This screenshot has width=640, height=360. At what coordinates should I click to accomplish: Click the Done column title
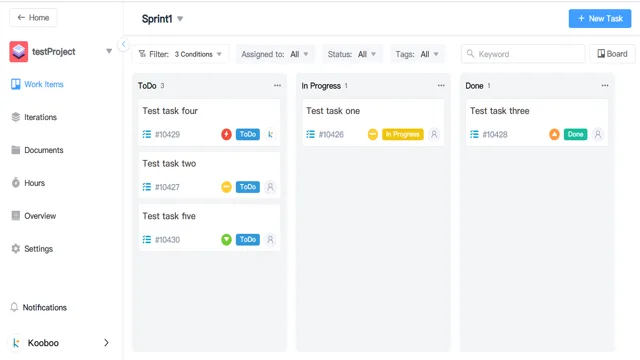pyautogui.click(x=474, y=86)
